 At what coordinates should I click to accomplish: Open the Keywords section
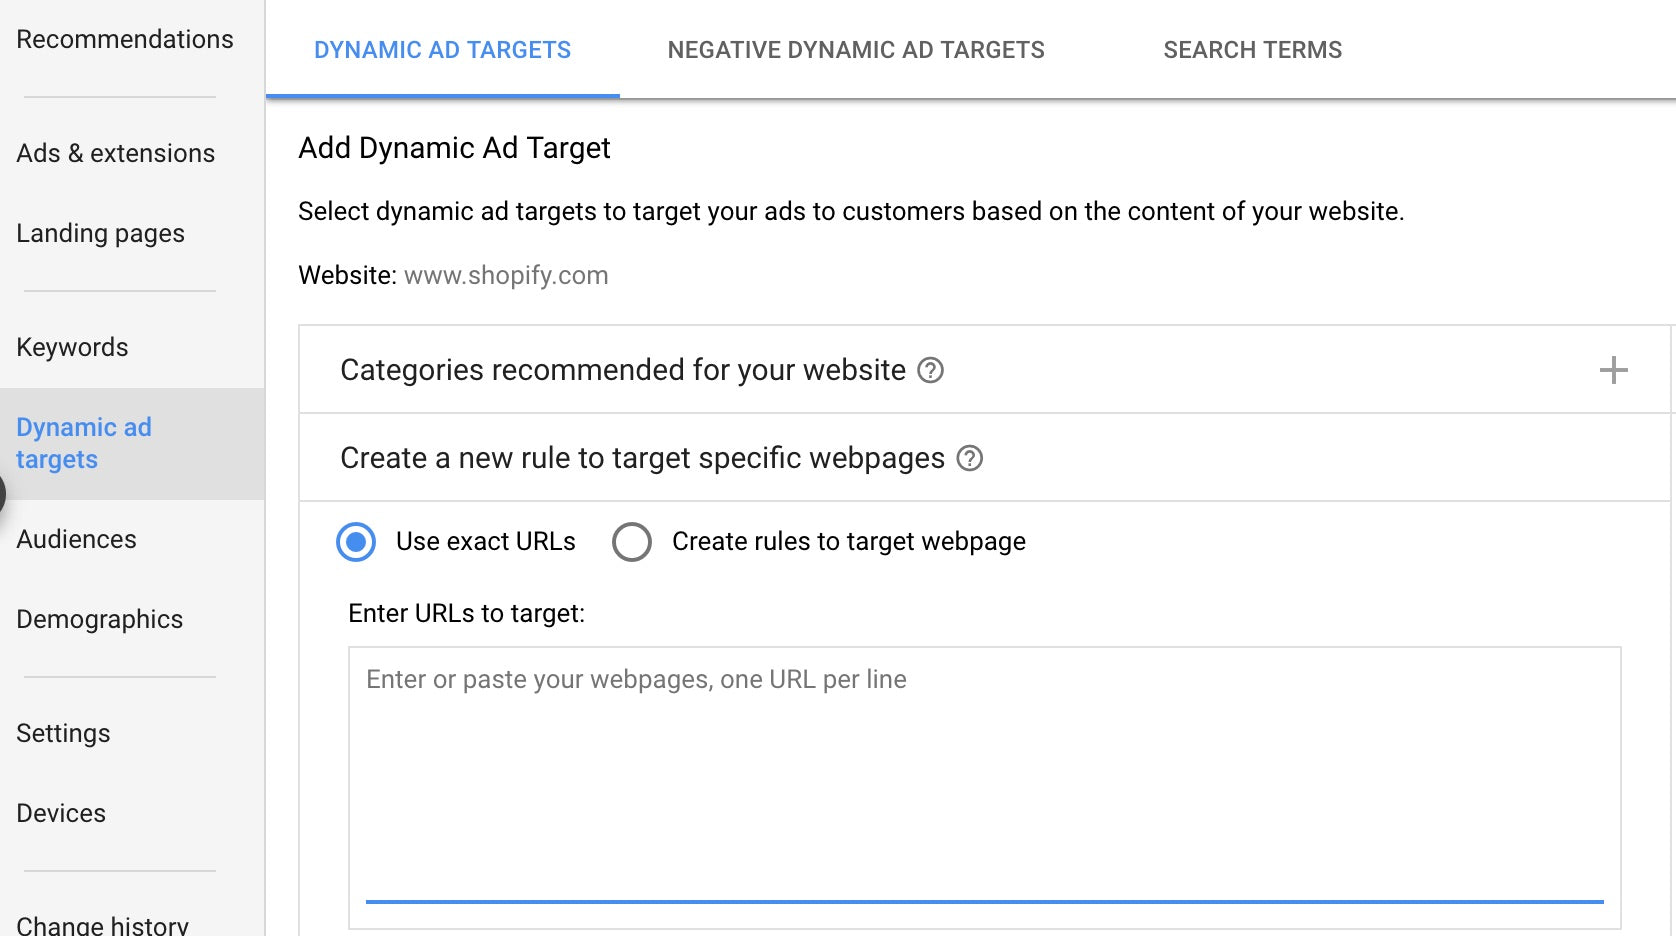72,347
